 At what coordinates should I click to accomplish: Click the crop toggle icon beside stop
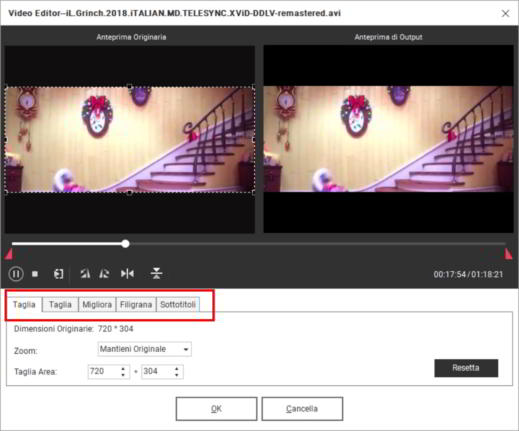tap(59, 274)
